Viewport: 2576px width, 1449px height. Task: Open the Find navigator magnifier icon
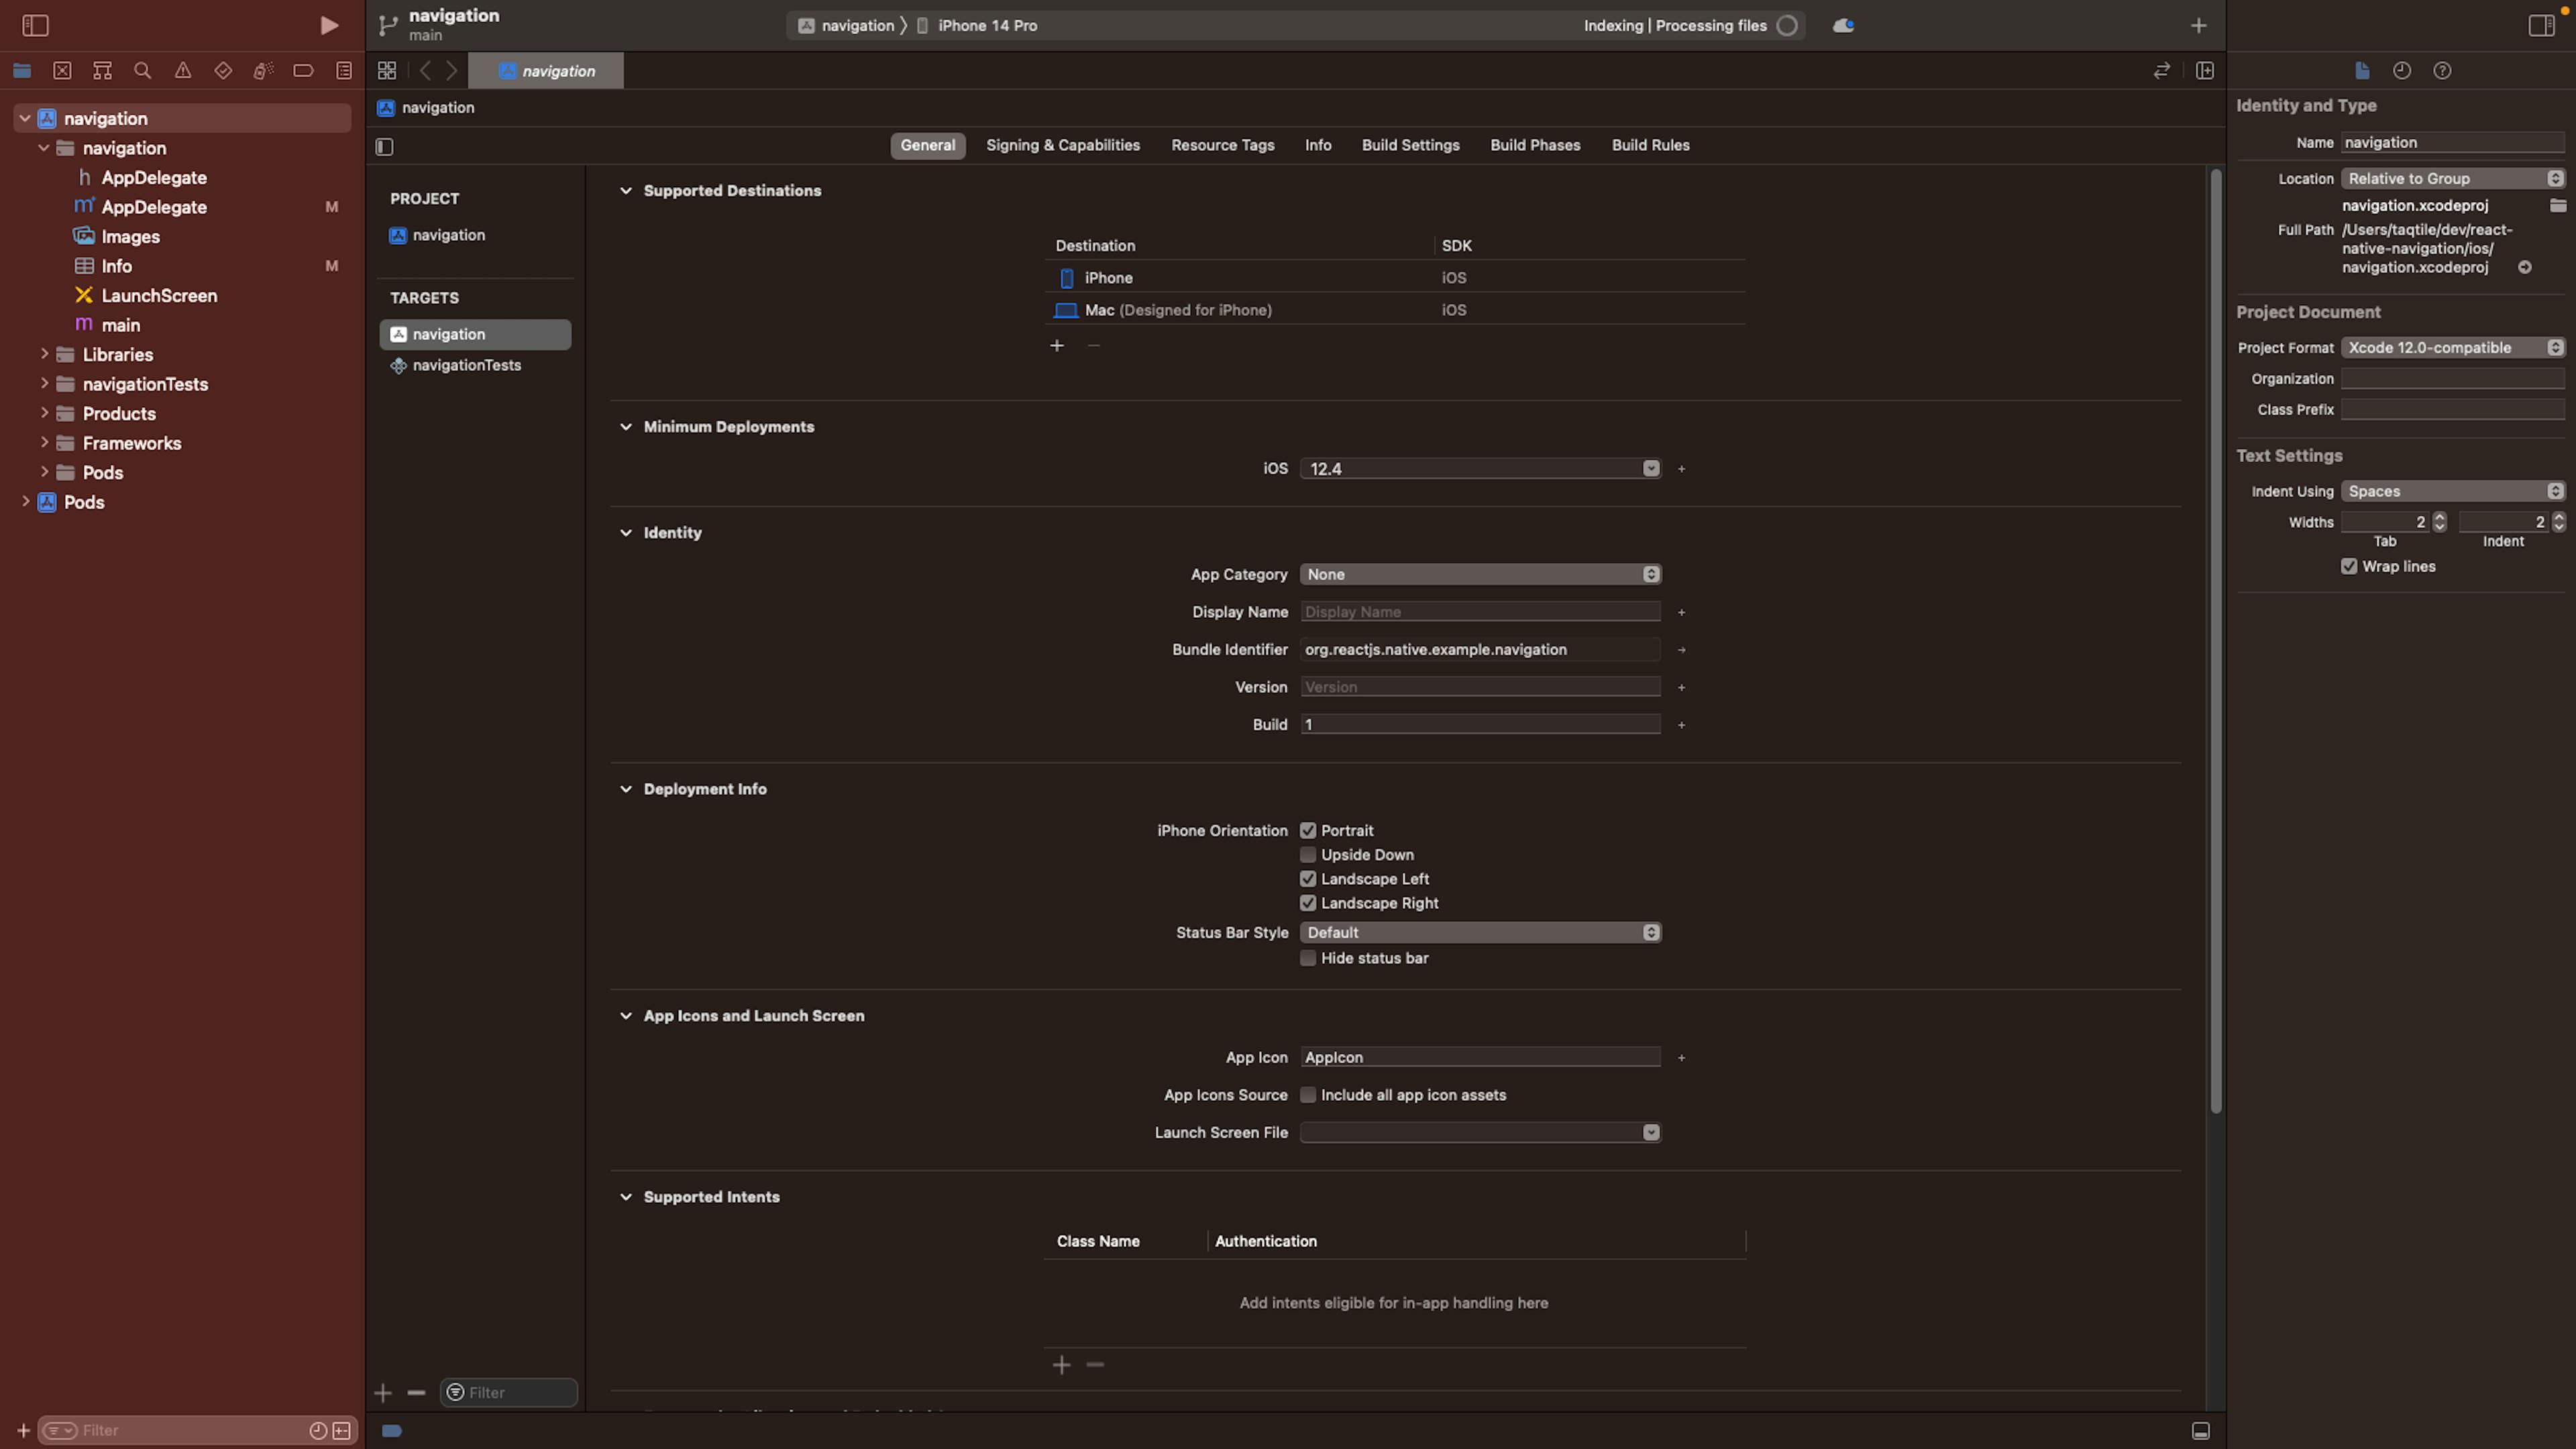[x=142, y=70]
